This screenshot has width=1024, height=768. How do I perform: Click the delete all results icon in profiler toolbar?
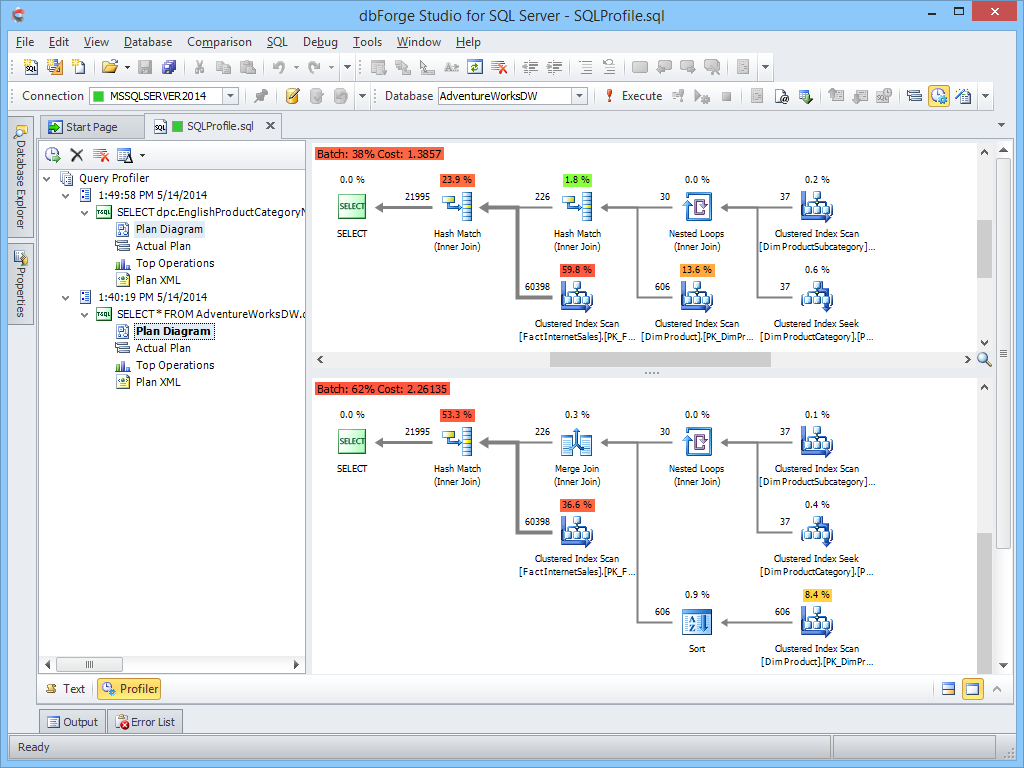click(101, 155)
